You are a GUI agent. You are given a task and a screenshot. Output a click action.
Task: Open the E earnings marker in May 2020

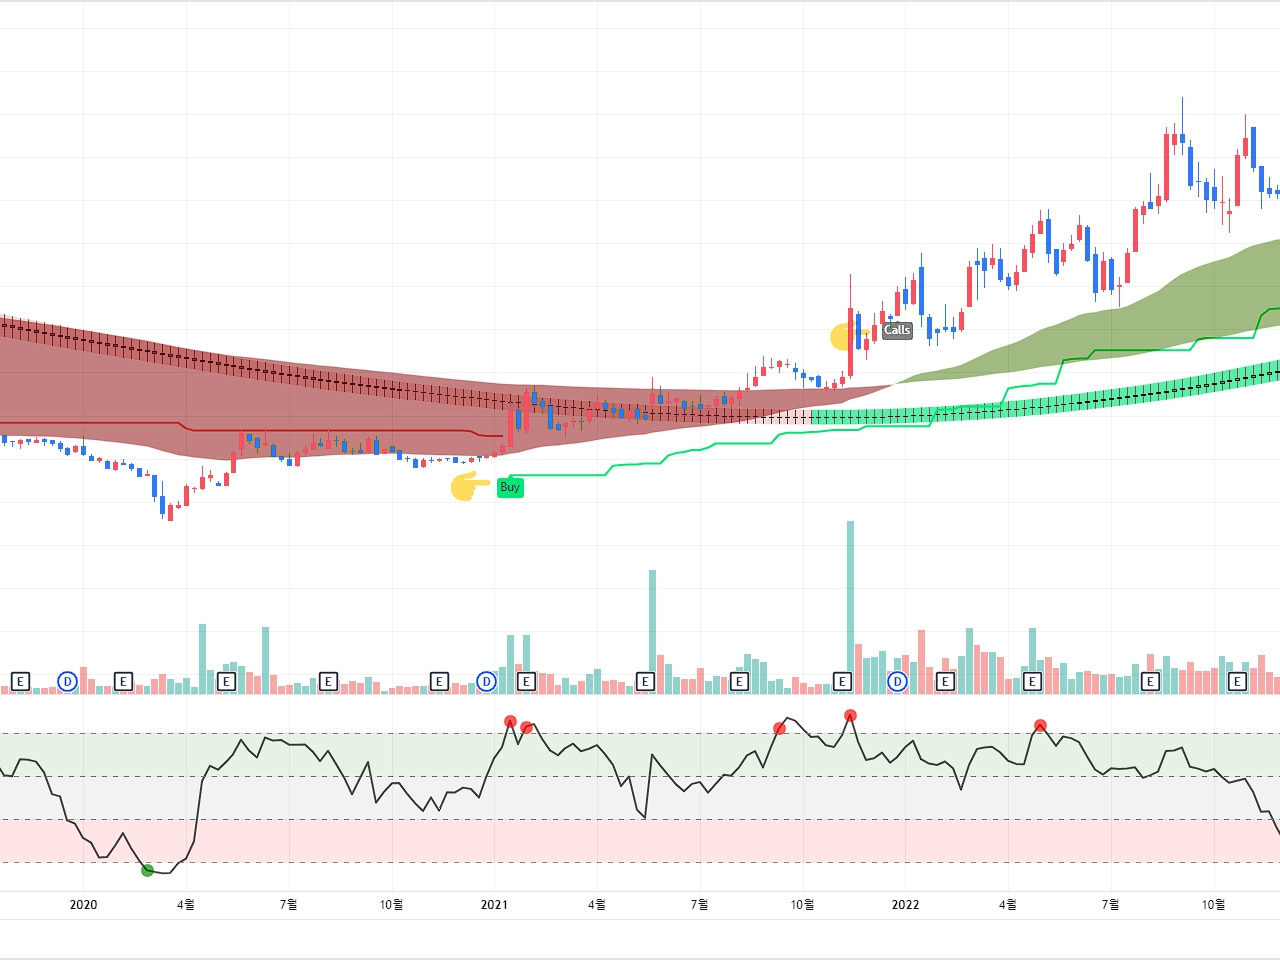click(x=226, y=682)
